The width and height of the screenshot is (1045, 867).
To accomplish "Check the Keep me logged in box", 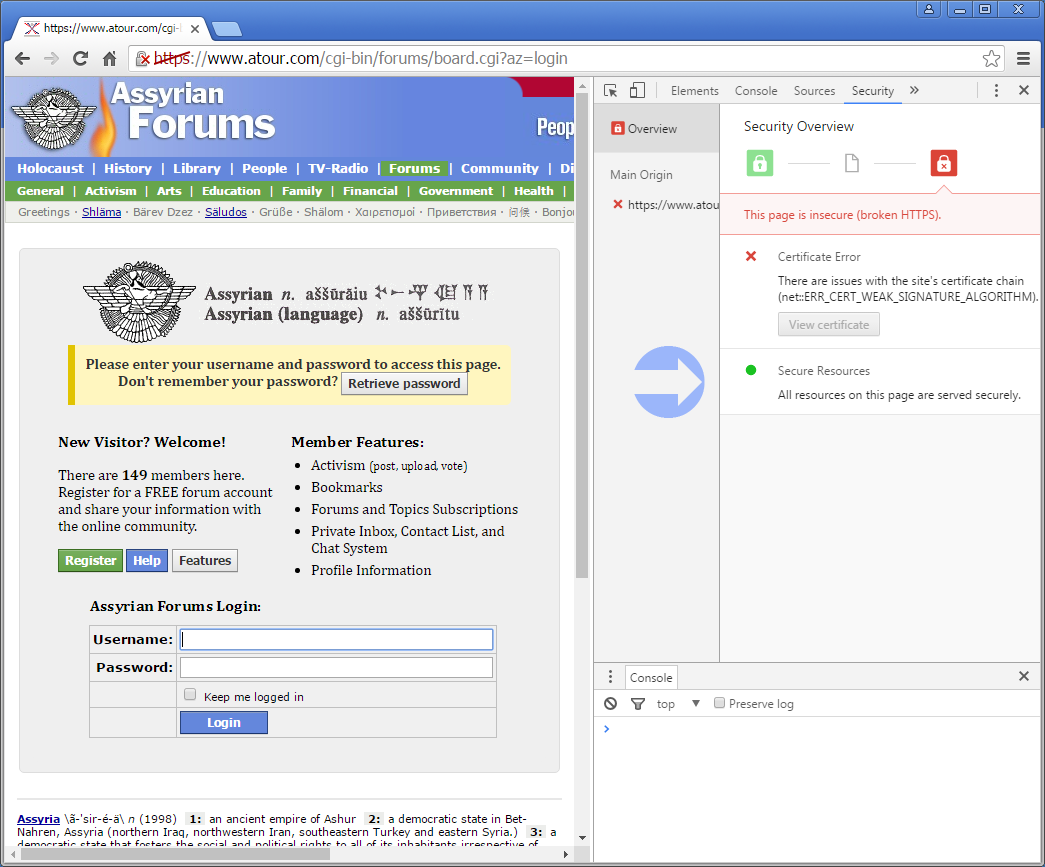I will tap(190, 694).
